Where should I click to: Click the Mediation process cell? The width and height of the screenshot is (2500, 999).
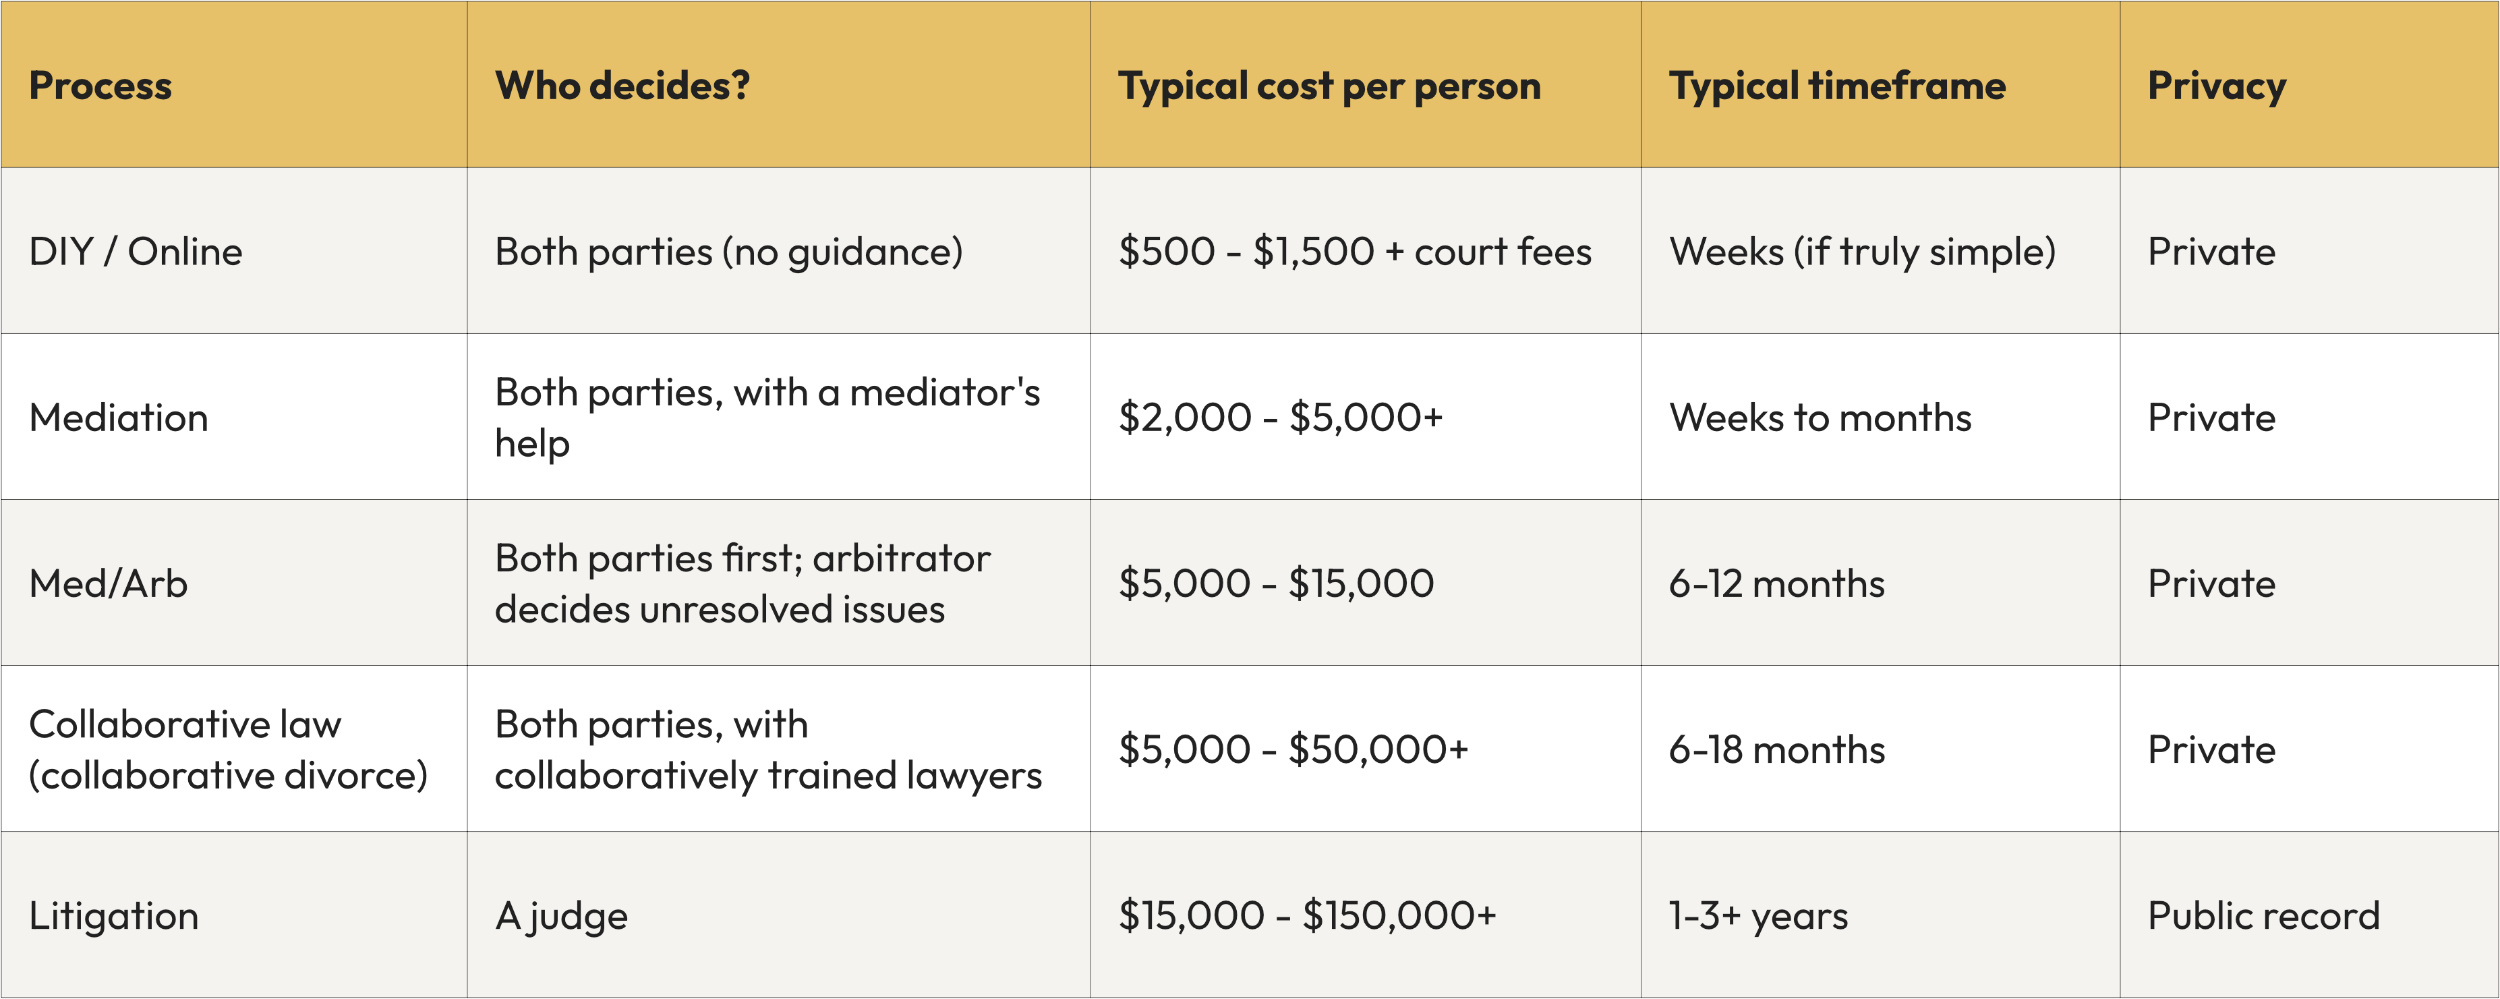119,418
